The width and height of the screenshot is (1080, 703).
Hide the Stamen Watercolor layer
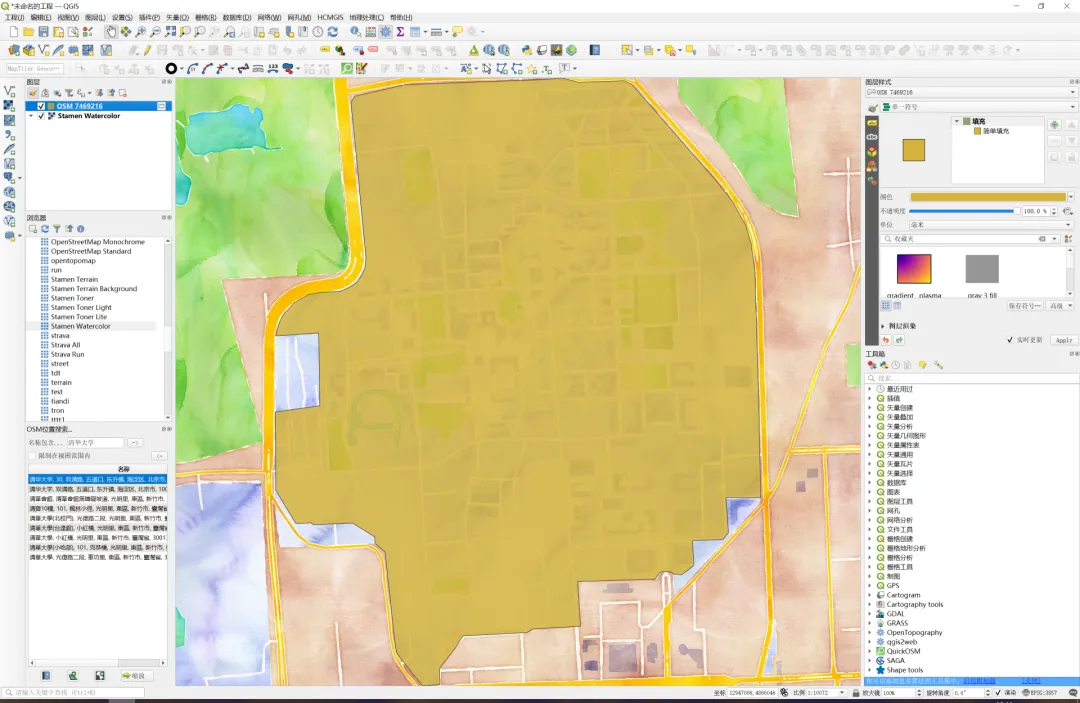pos(41,116)
